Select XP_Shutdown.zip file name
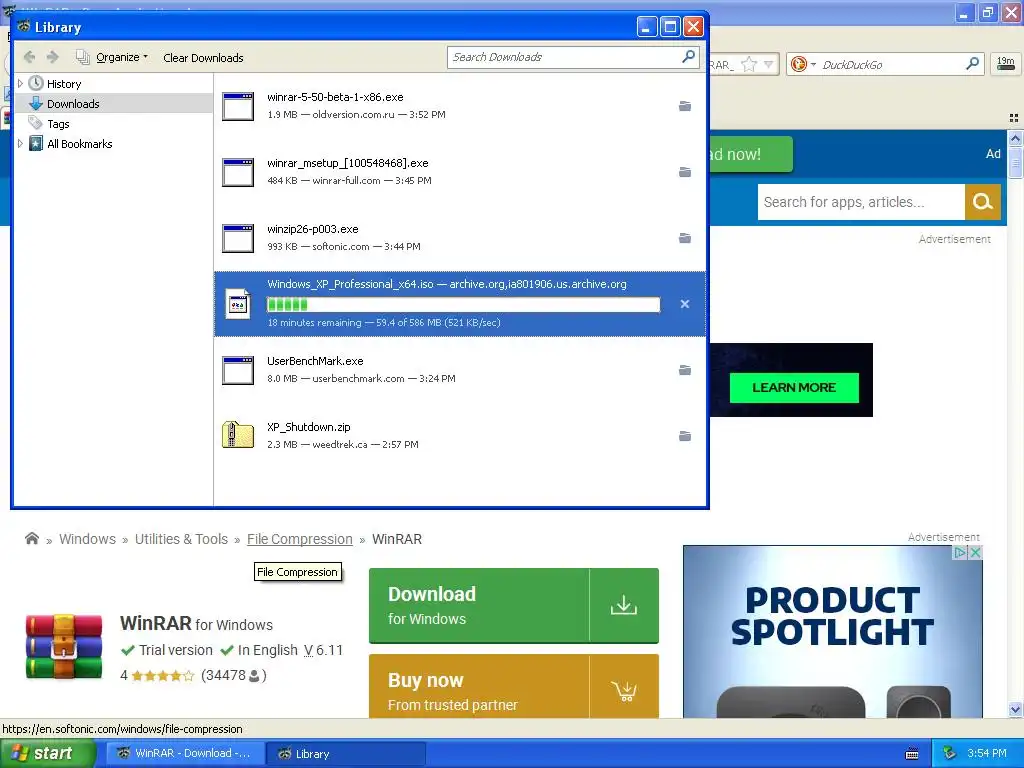The image size is (1024, 768). tap(308, 427)
